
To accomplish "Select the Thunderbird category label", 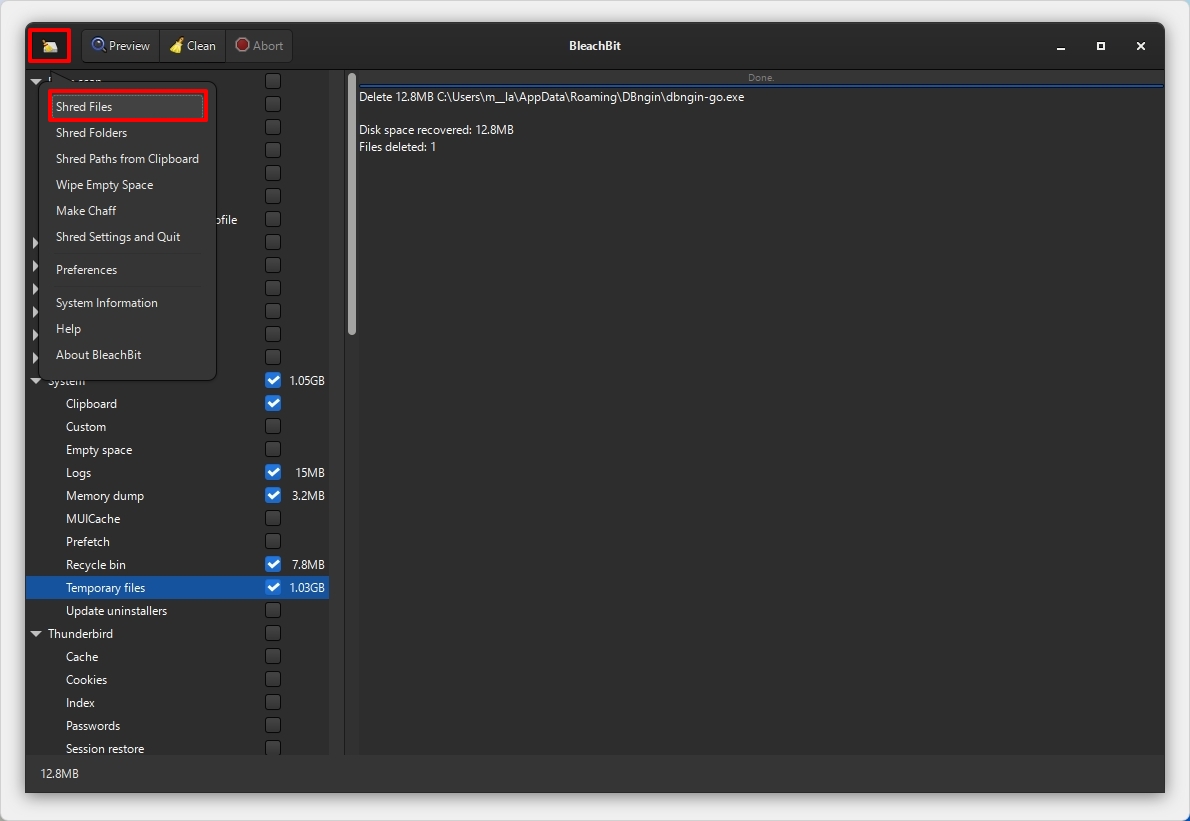I will pos(80,634).
